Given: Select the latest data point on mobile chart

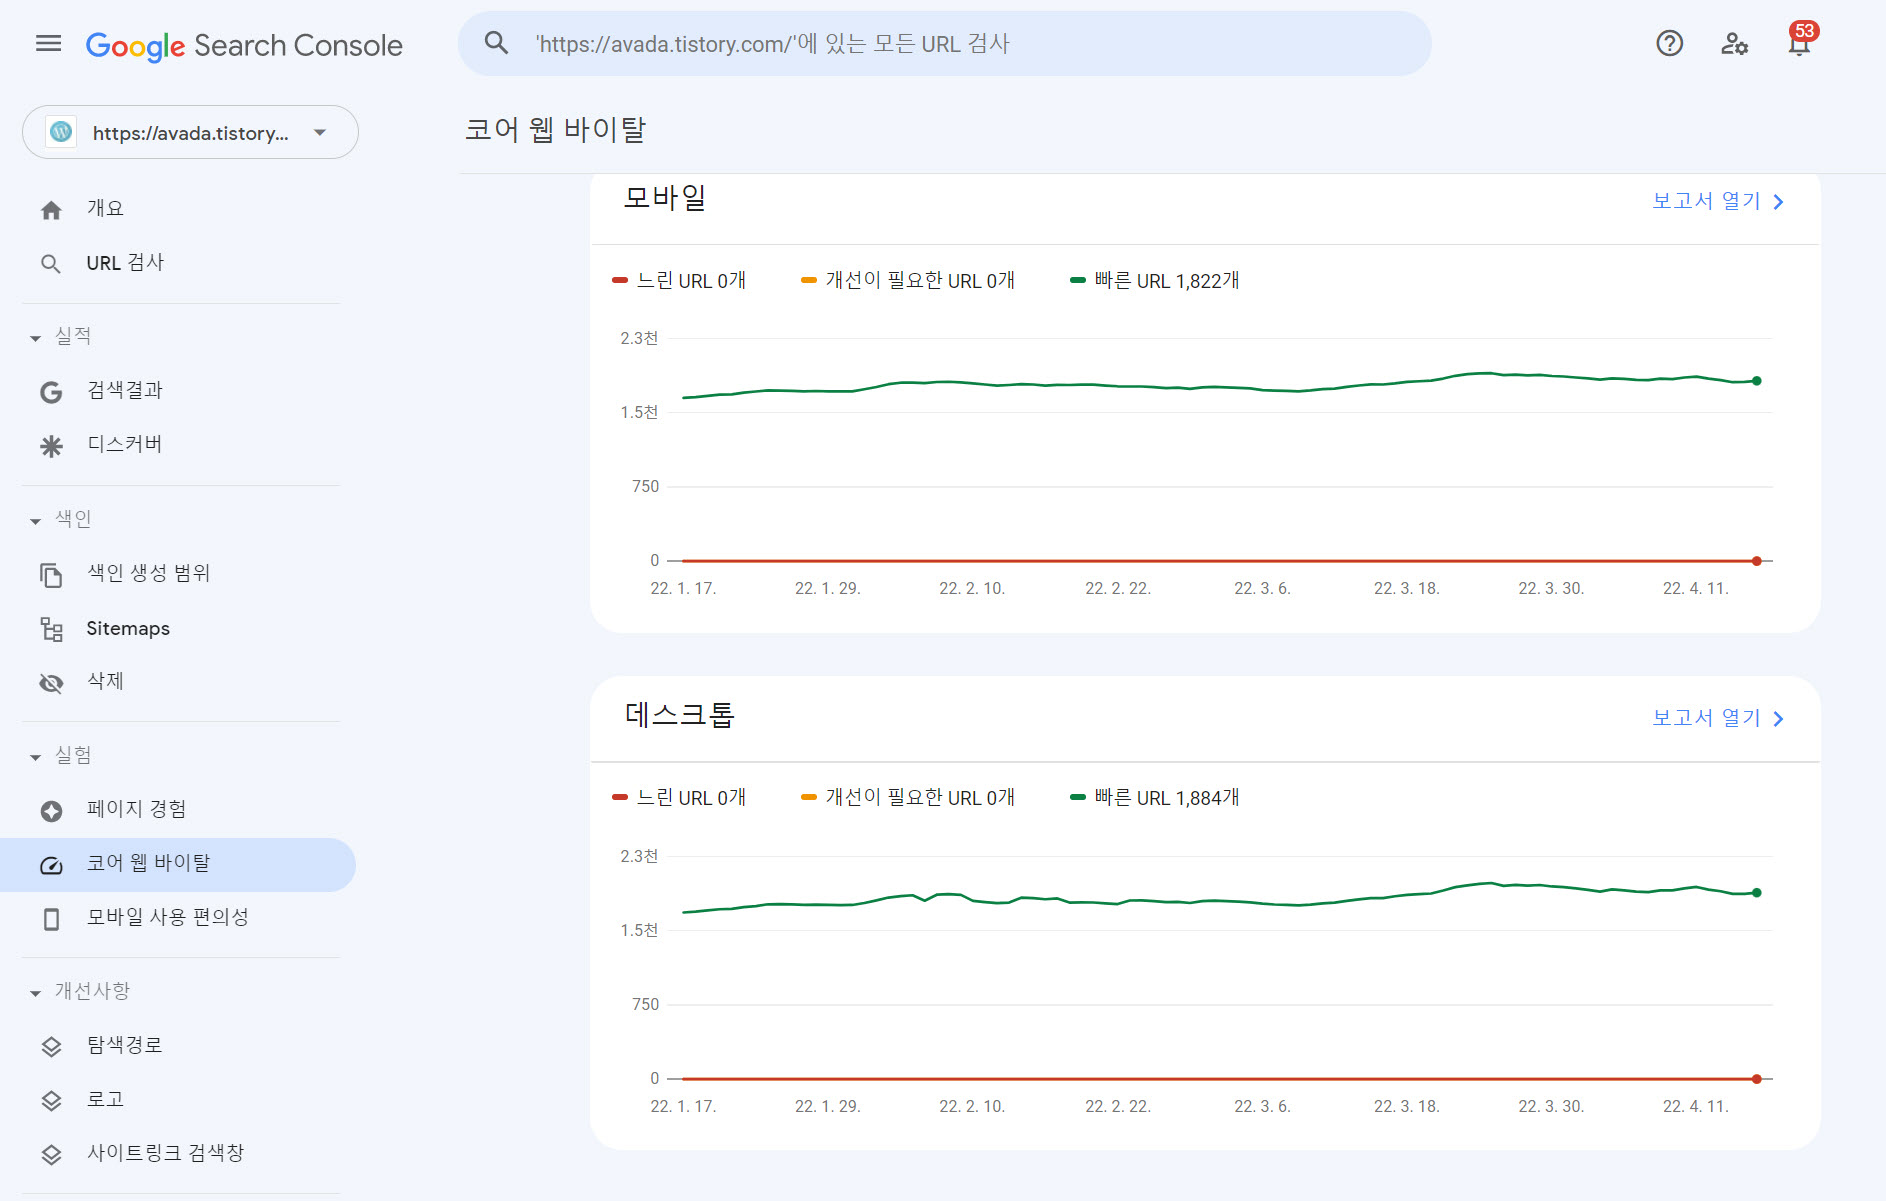Looking at the screenshot, I should [x=1756, y=379].
